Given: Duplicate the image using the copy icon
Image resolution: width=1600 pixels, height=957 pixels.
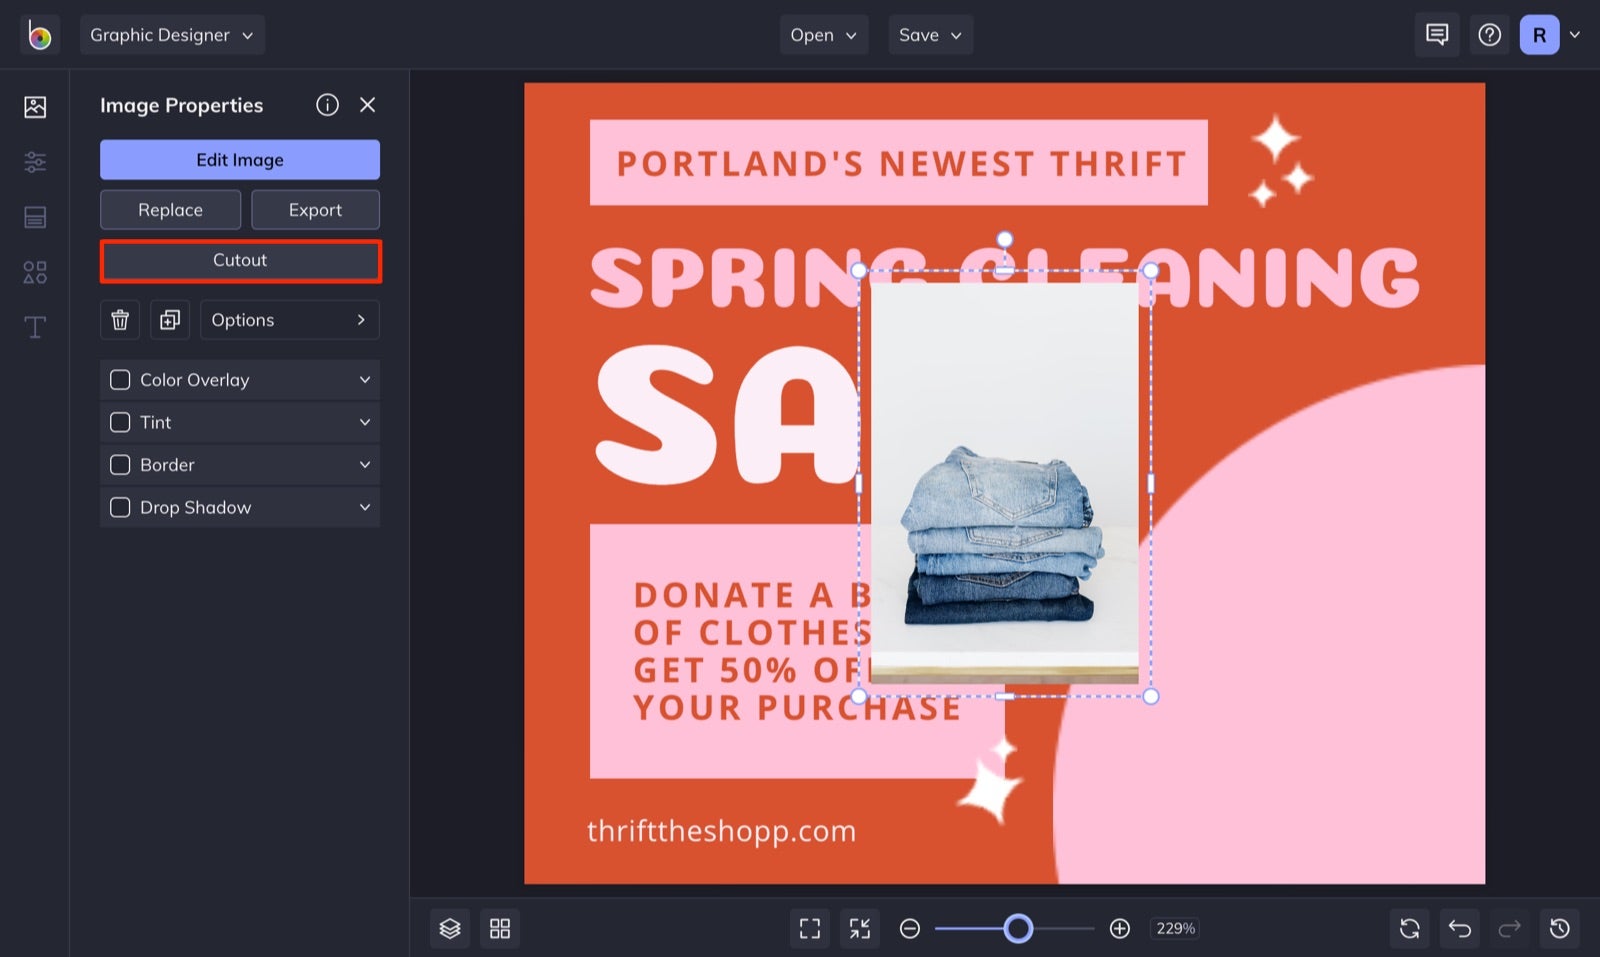Looking at the screenshot, I should pyautogui.click(x=169, y=320).
